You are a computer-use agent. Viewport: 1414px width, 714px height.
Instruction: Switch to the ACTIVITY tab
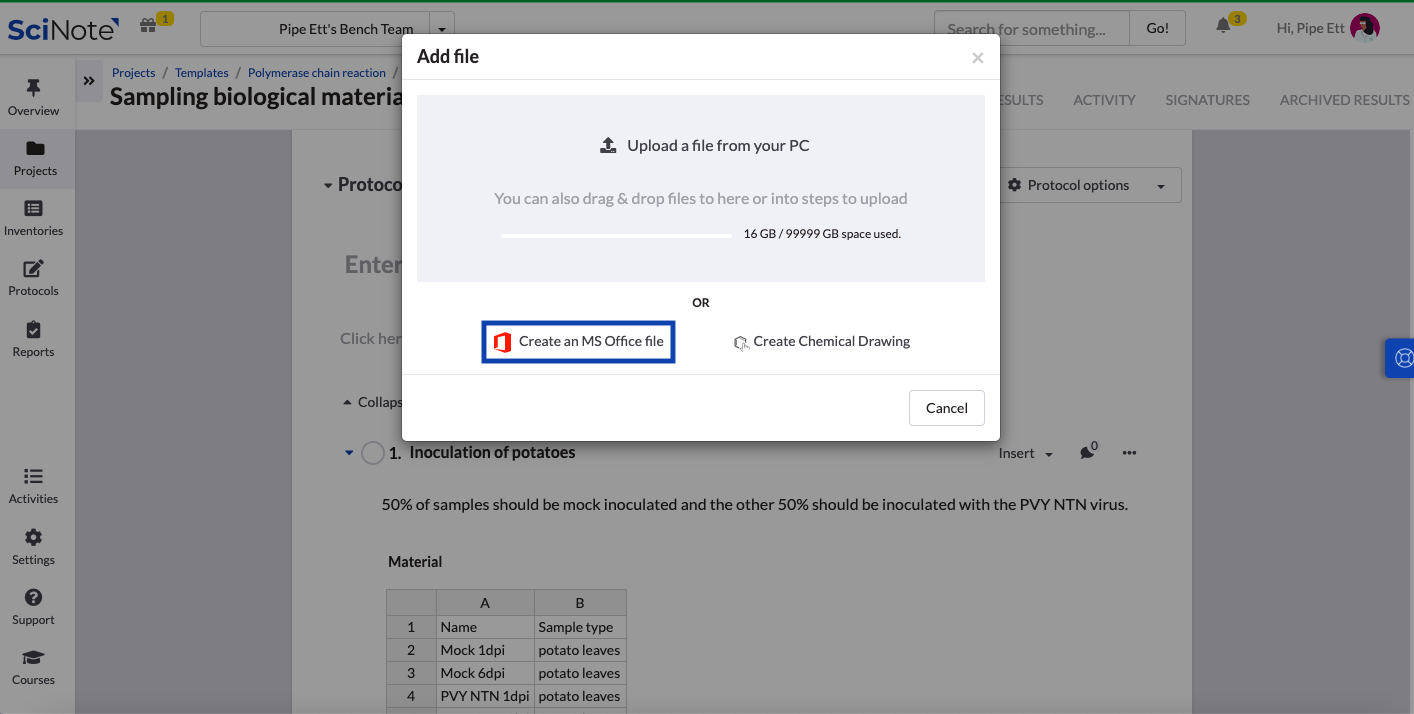(1104, 99)
